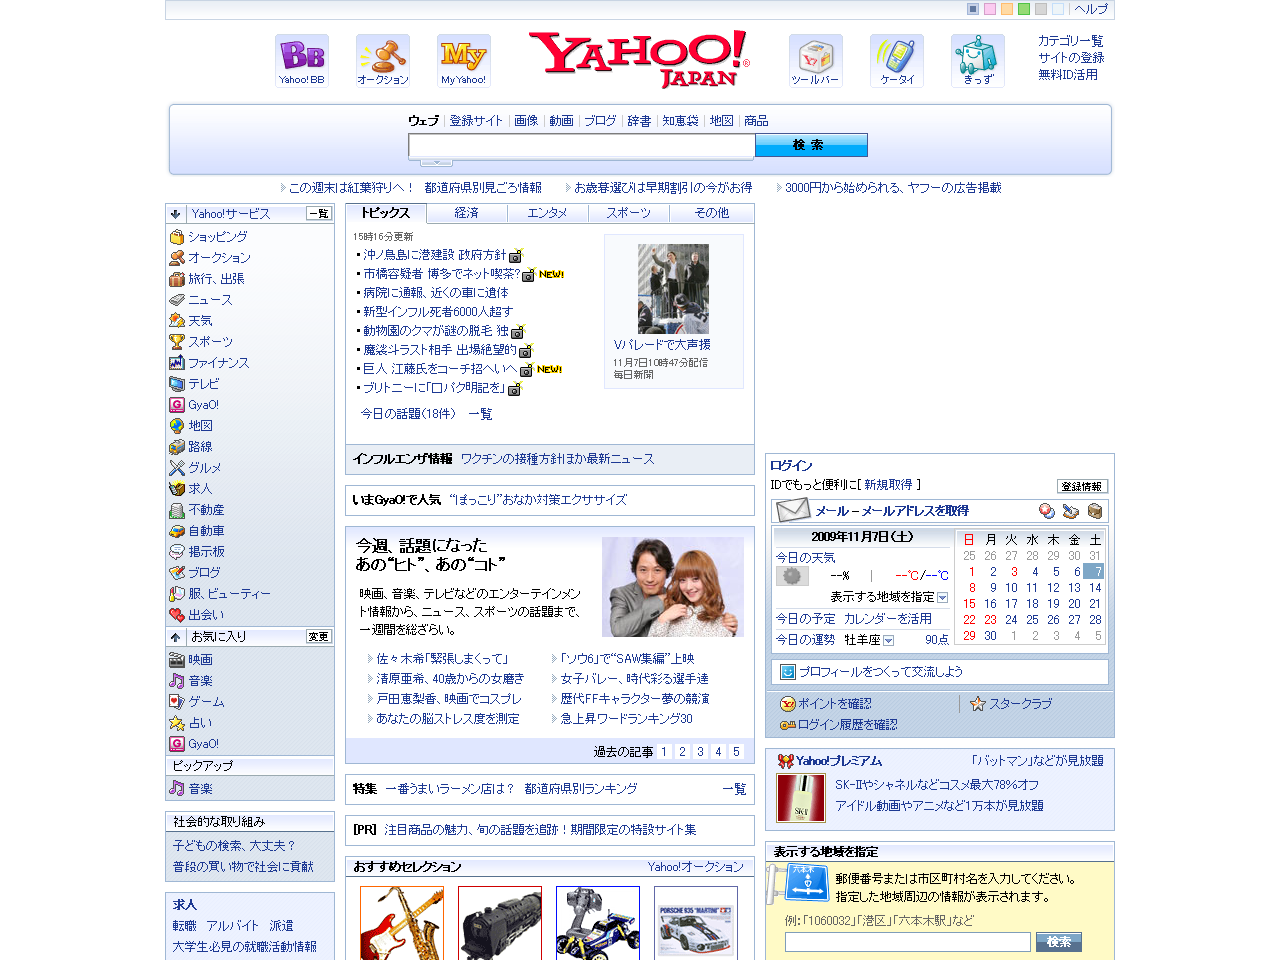Open 不動産 in the sidebar
The height and width of the screenshot is (960, 1280).
point(206,510)
